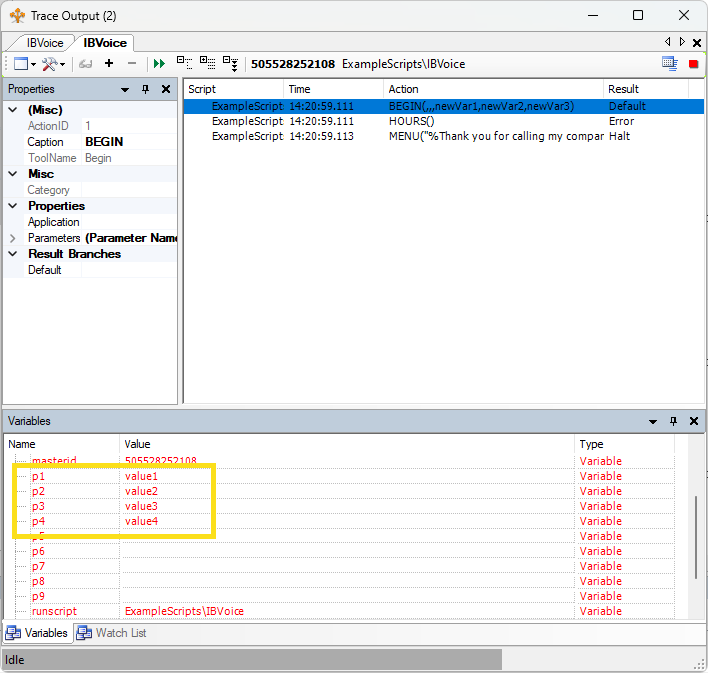Screen dimensions: 708x673
Task: Select the runscript variable row
Action: [x=54, y=611]
